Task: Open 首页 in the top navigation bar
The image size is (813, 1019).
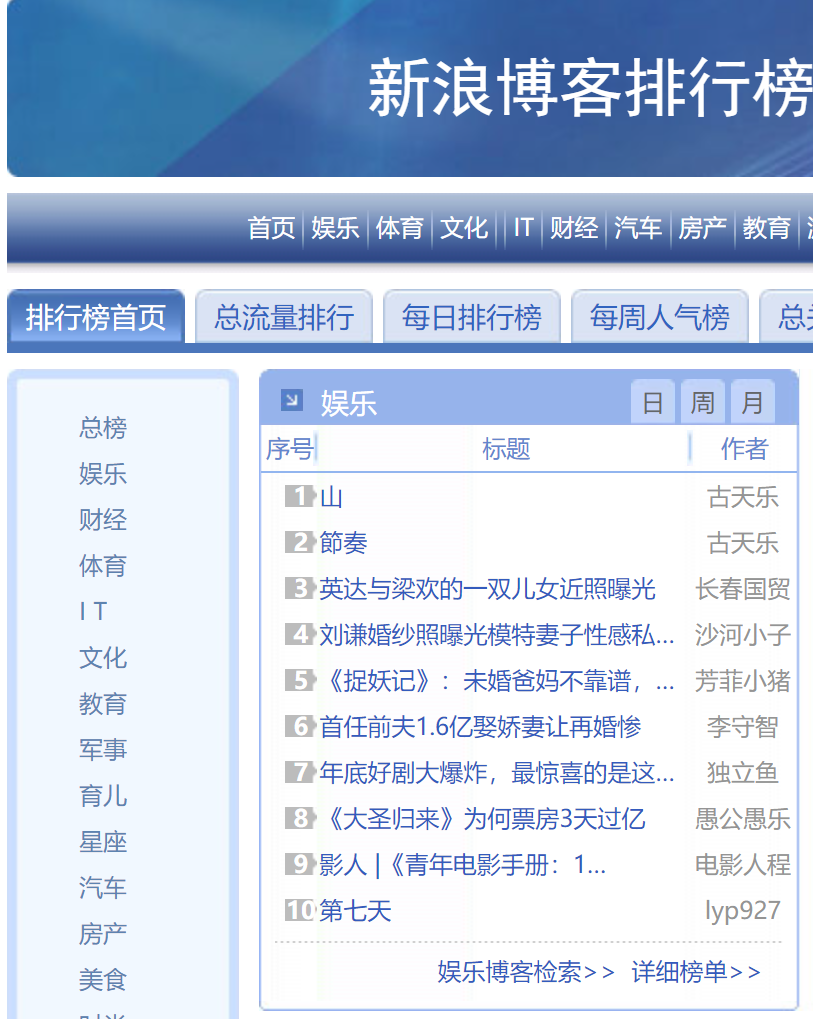Action: point(271,228)
